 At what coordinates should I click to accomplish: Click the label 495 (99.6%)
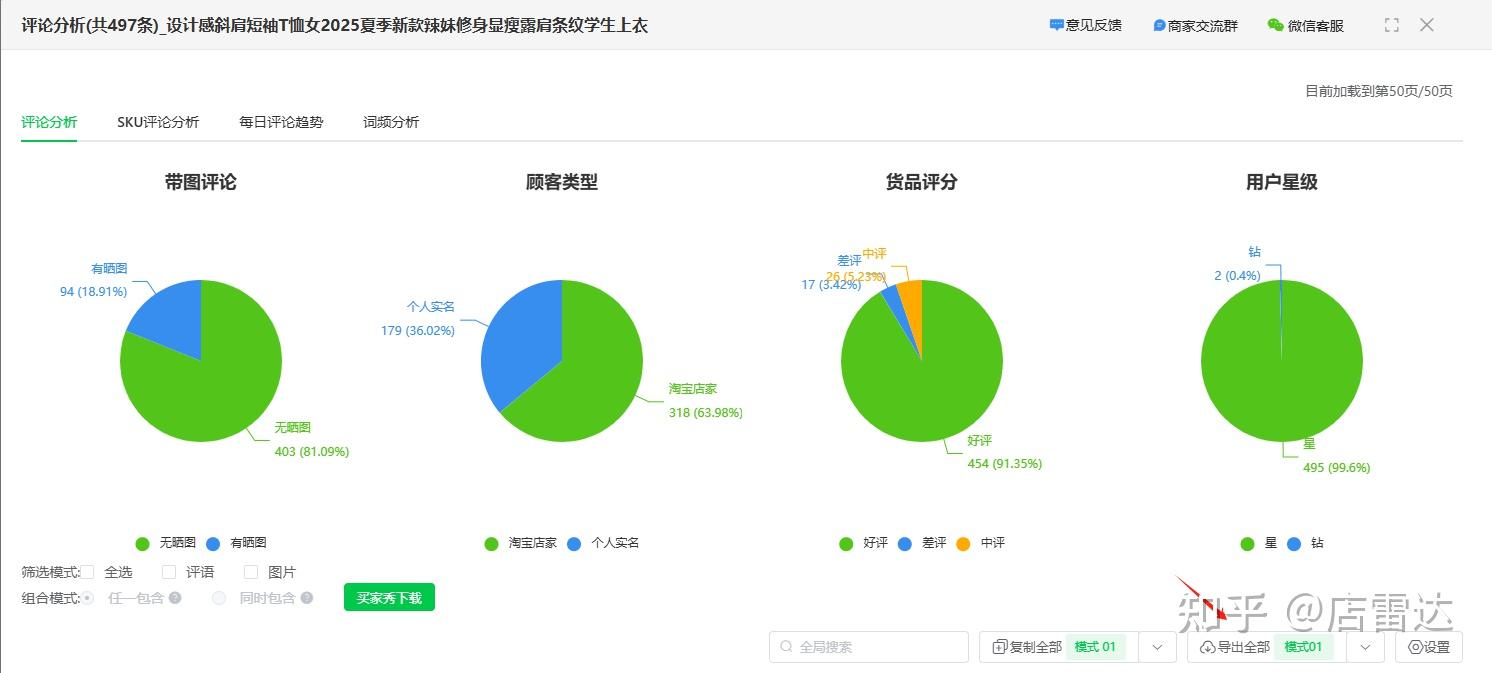tap(1337, 467)
